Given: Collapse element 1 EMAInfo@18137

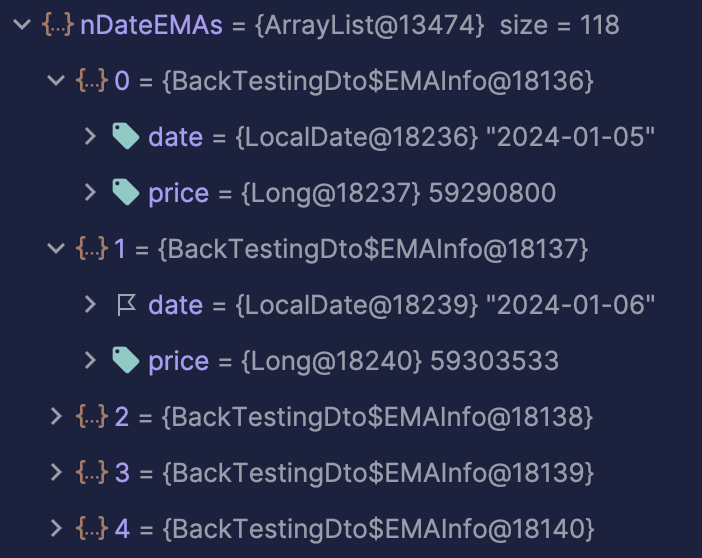Looking at the screenshot, I should tap(56, 248).
